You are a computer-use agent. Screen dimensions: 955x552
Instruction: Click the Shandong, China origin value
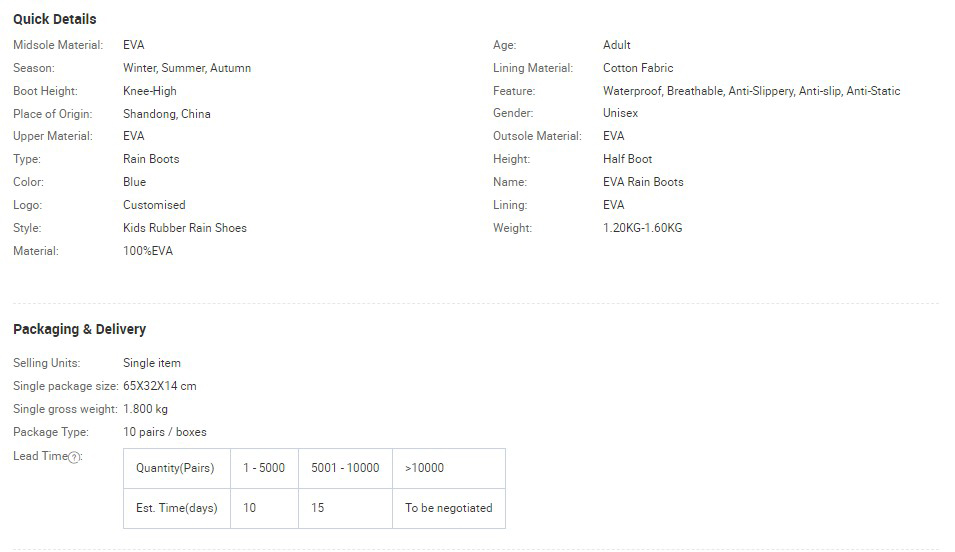coord(166,114)
